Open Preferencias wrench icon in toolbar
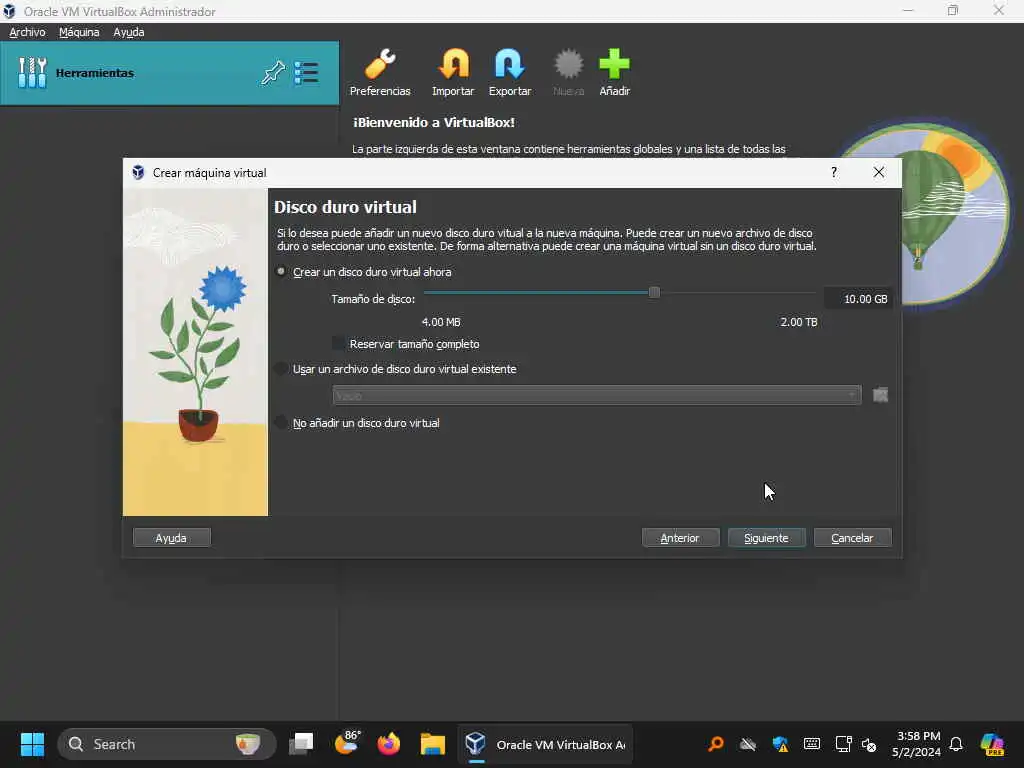Viewport: 1024px width, 768px height. click(380, 64)
